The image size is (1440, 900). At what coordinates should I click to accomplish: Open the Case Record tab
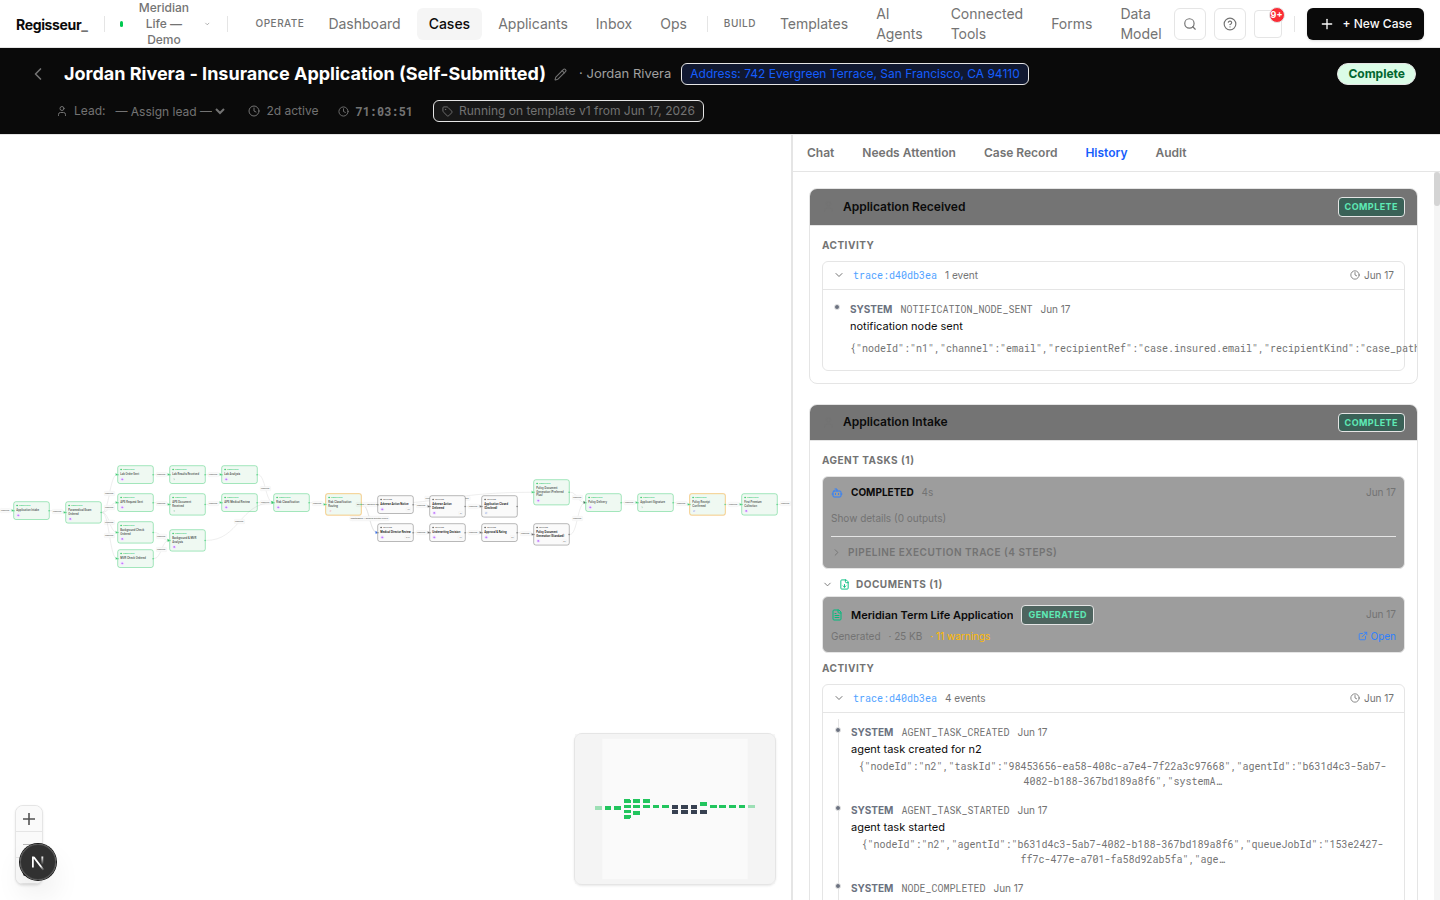point(1020,153)
